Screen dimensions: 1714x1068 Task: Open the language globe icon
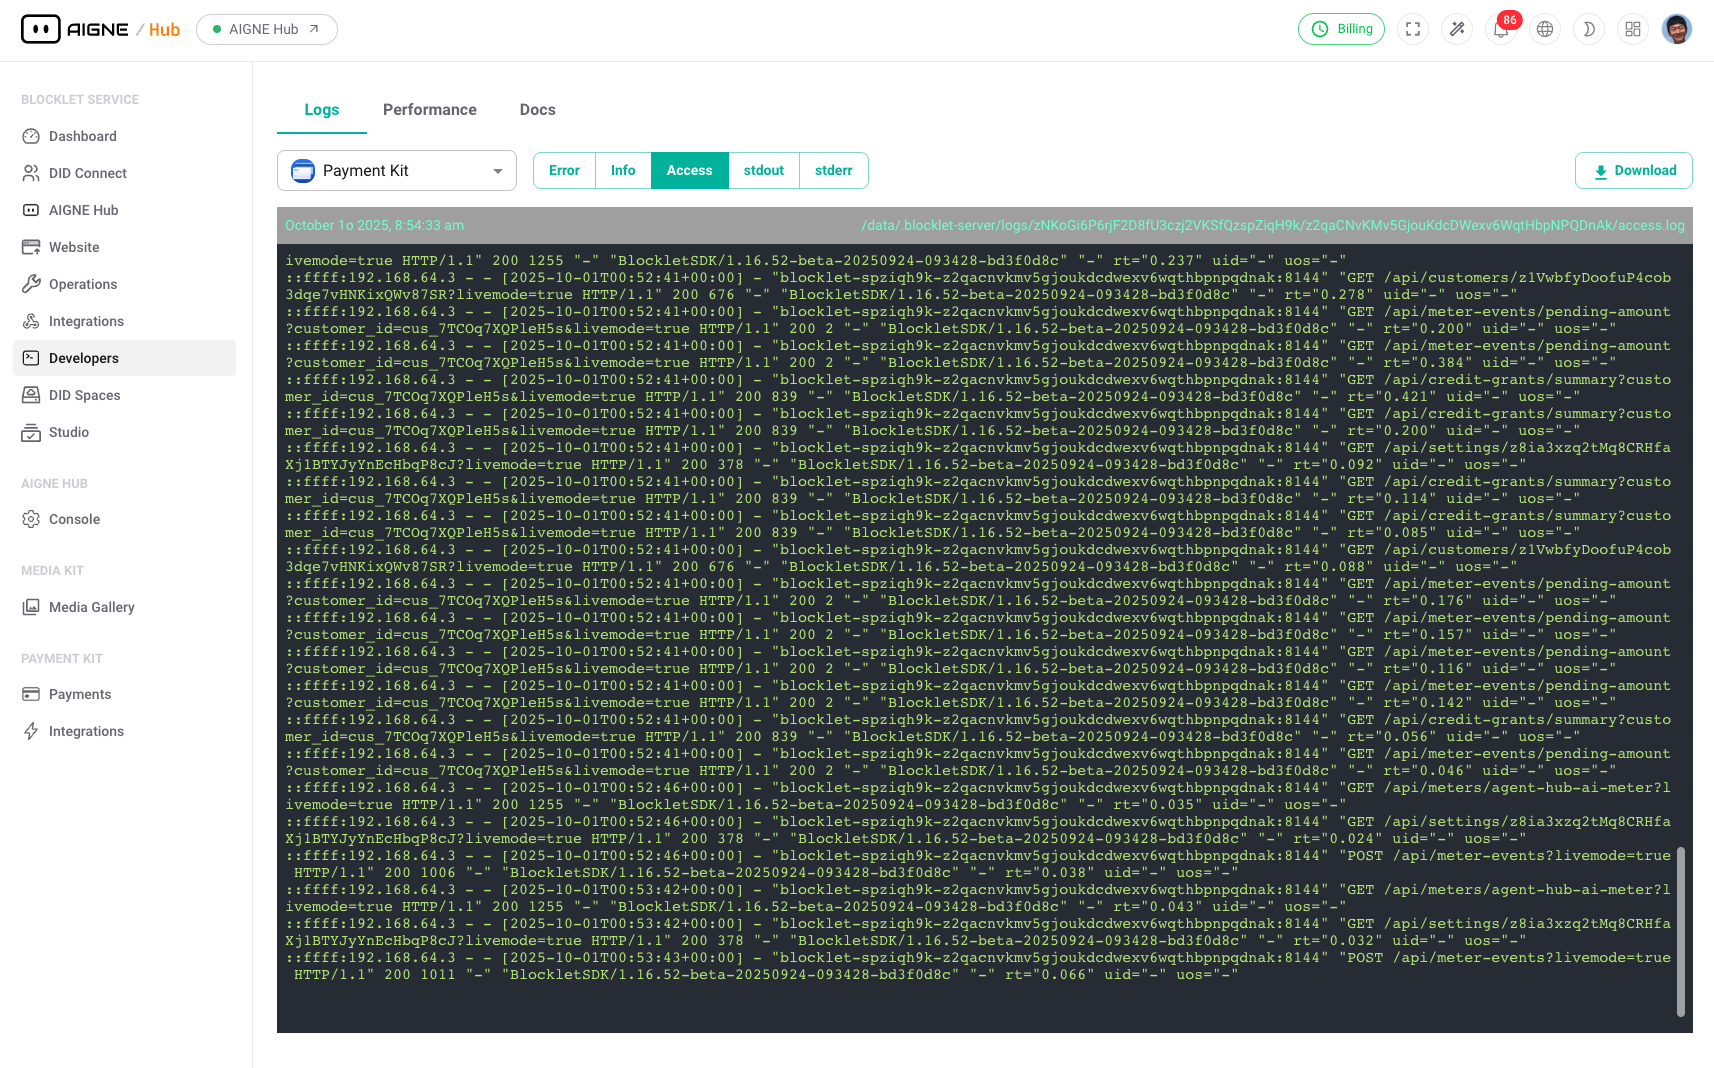[1545, 29]
